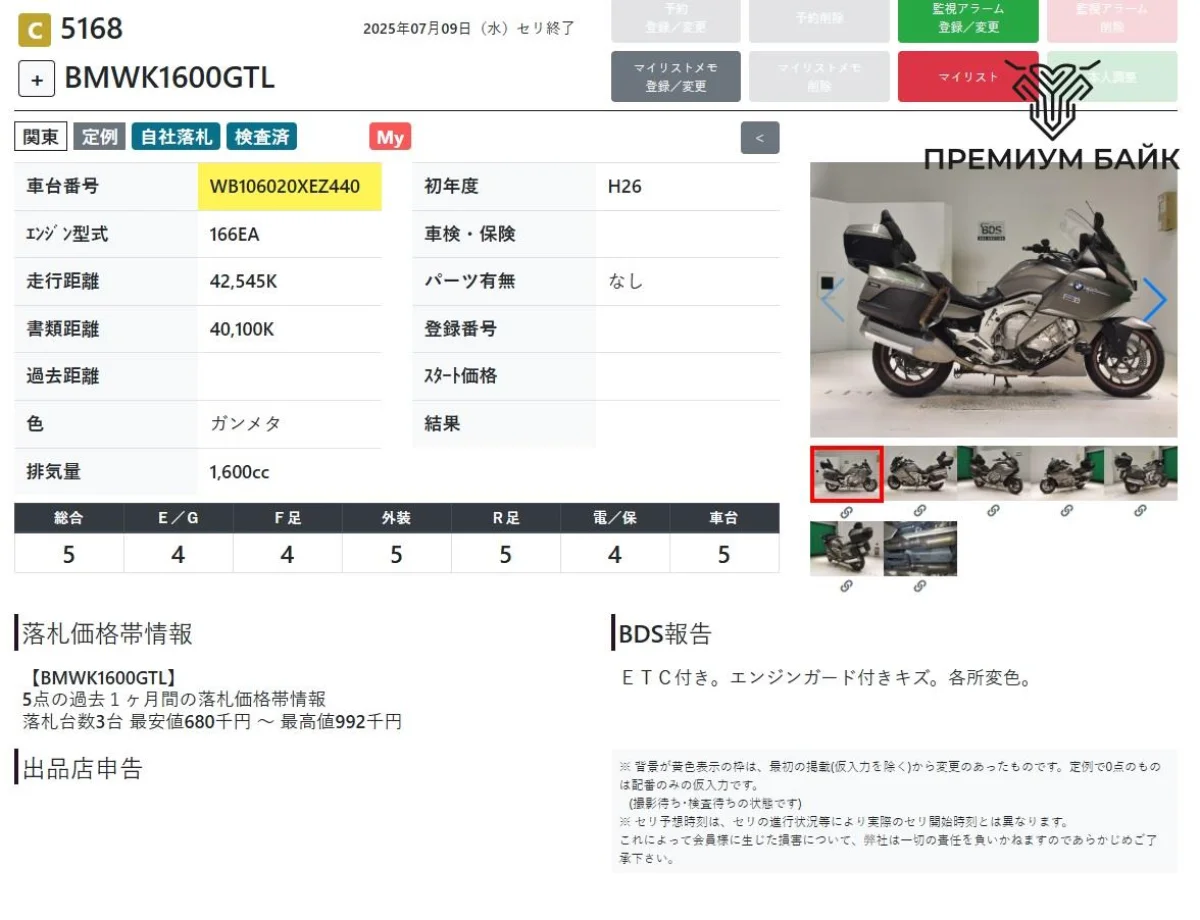Click the yellow highlighted chassis number field

pyautogui.click(x=289, y=187)
